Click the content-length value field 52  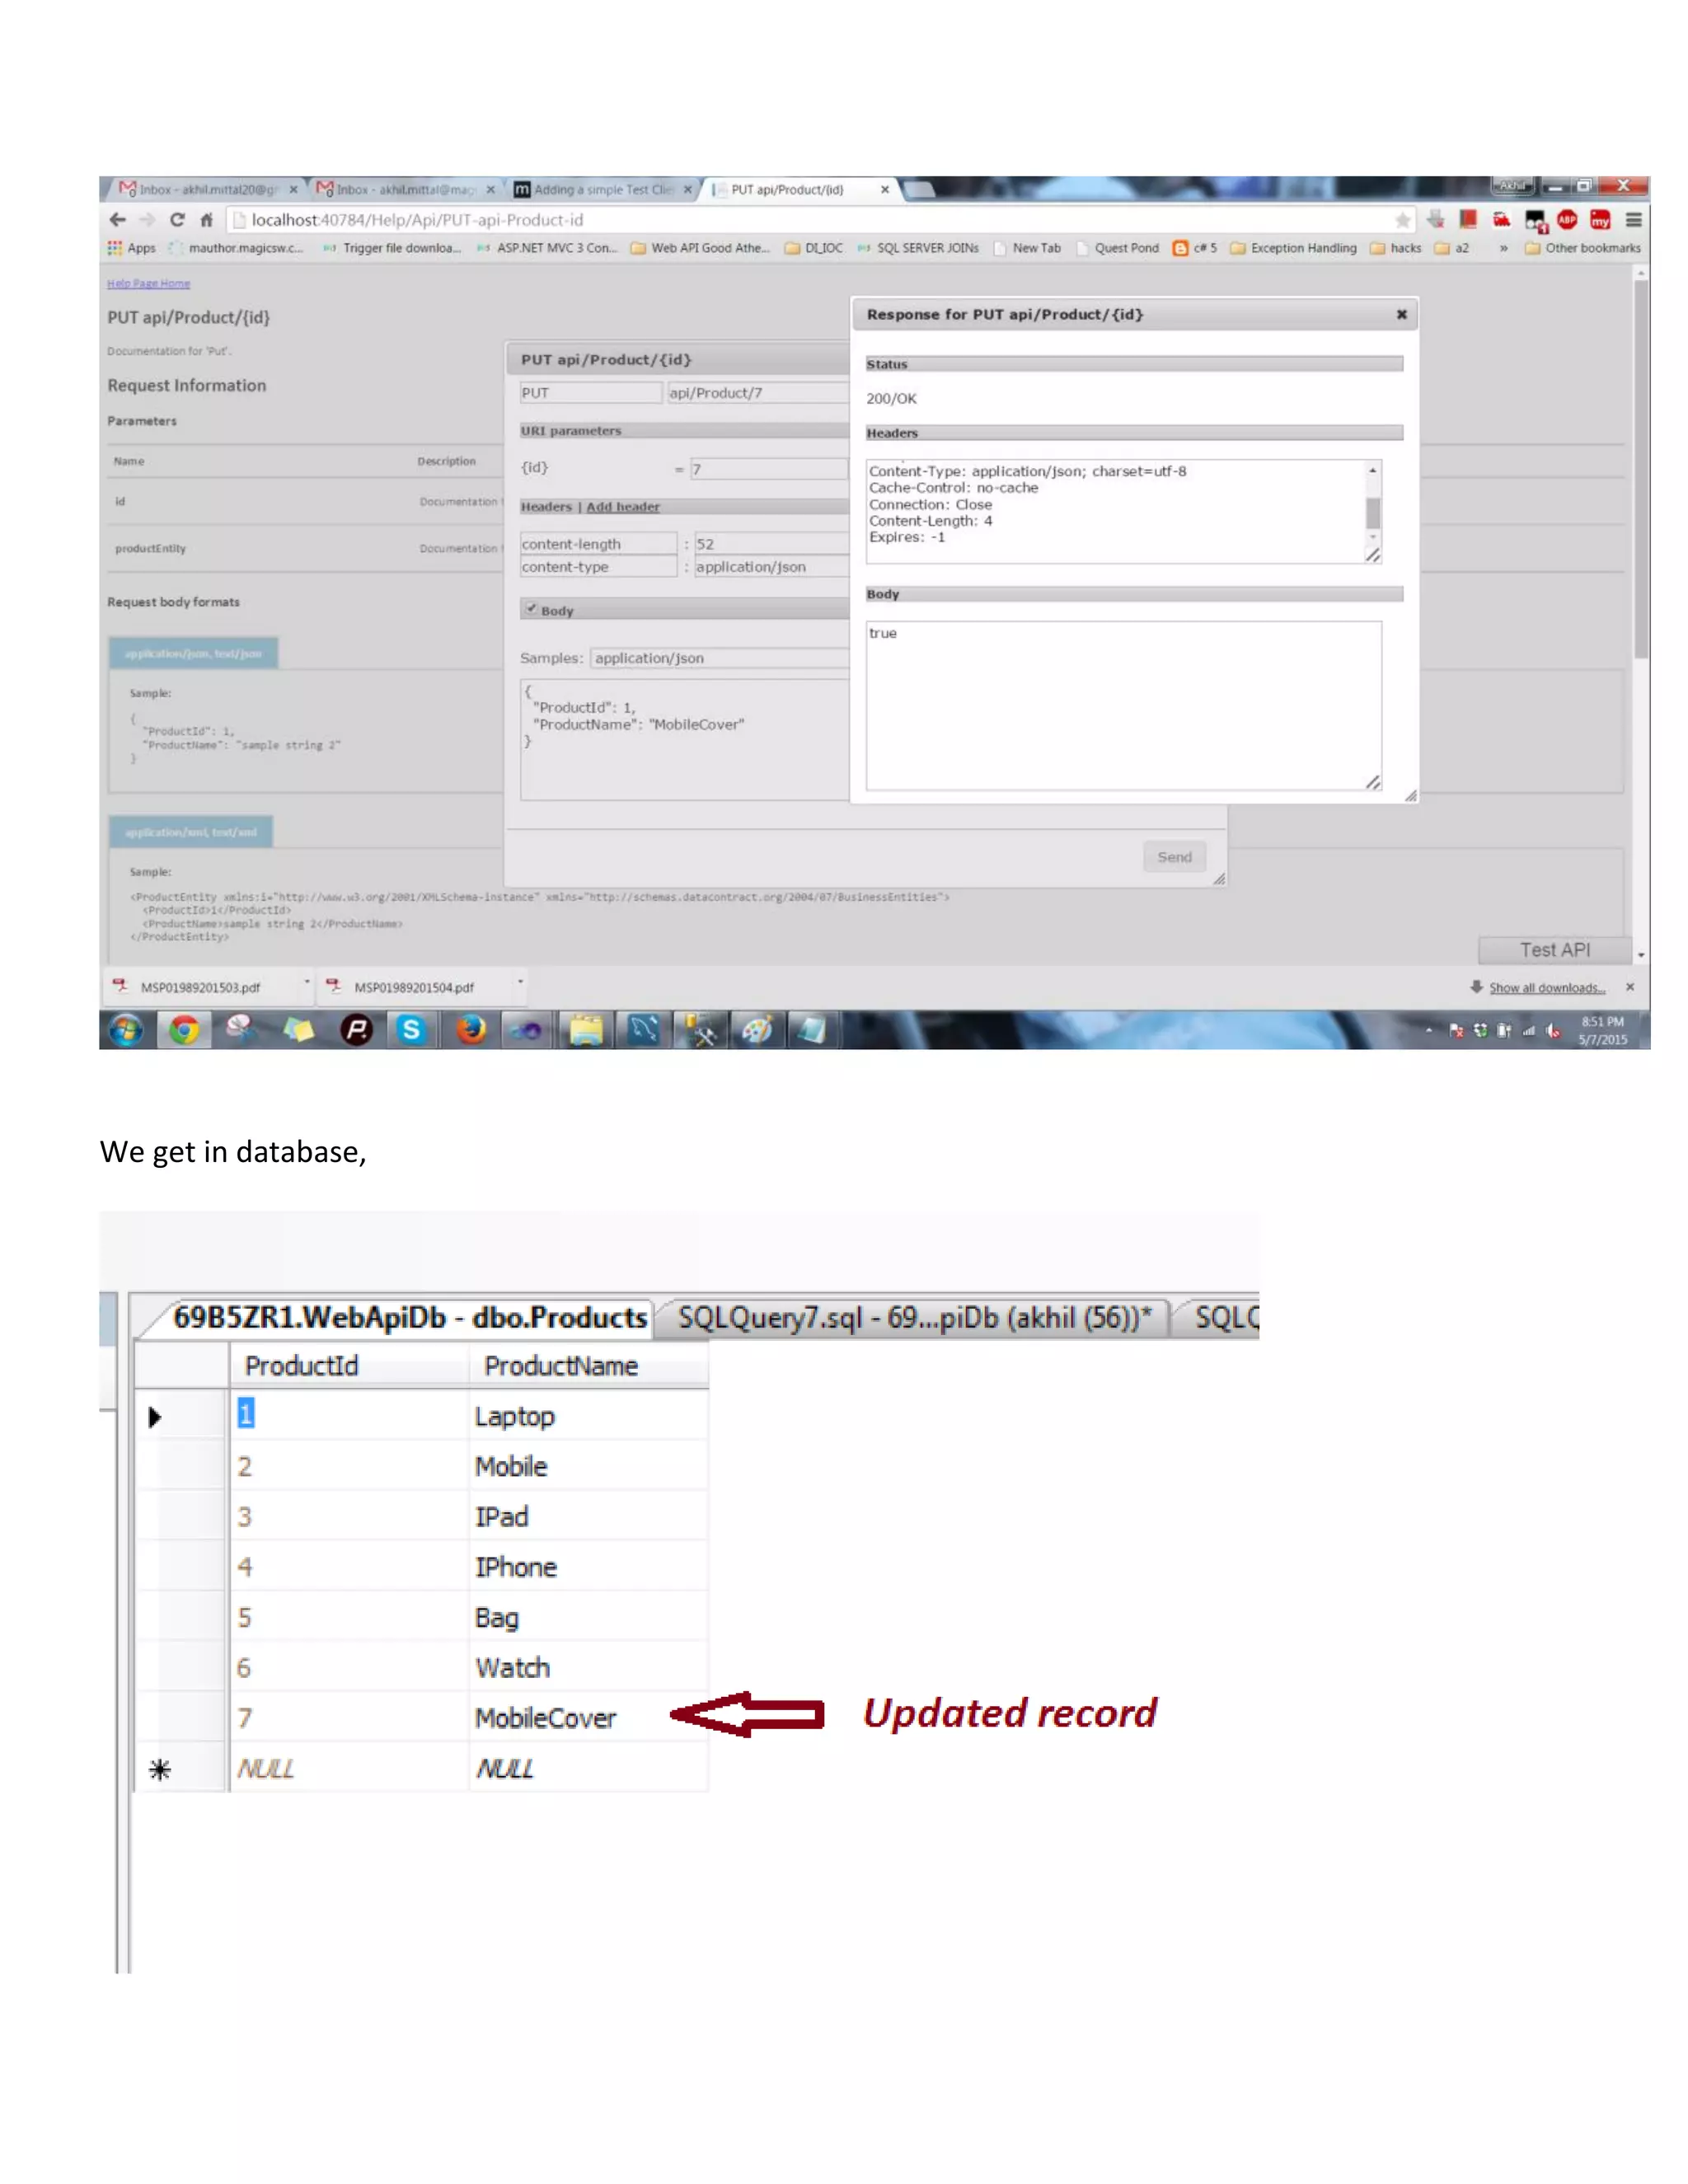pyautogui.click(x=771, y=544)
